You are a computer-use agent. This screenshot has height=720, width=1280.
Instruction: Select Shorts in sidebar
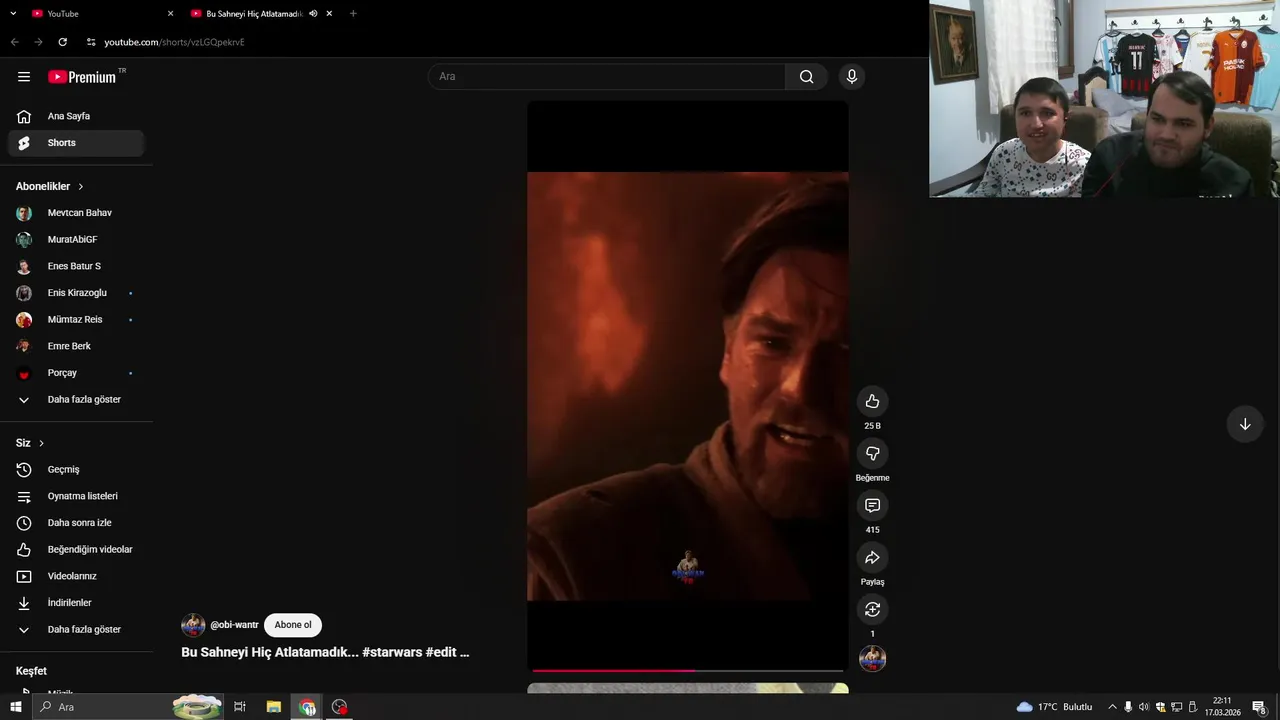click(x=76, y=143)
